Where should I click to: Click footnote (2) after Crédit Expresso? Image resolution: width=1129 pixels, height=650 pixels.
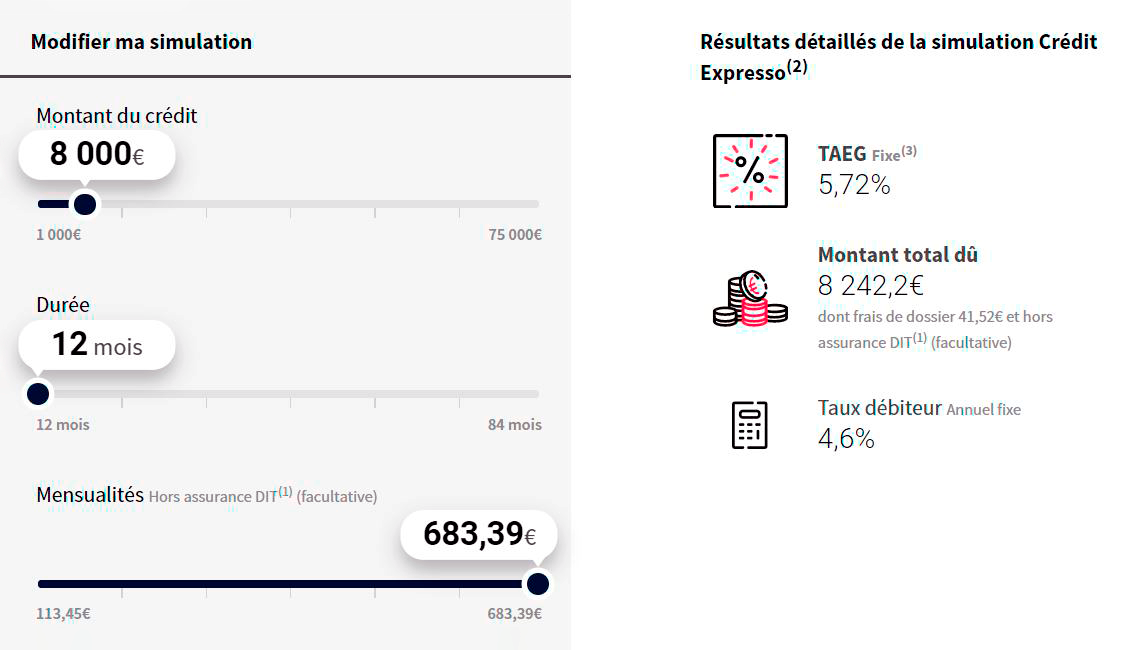(x=797, y=67)
